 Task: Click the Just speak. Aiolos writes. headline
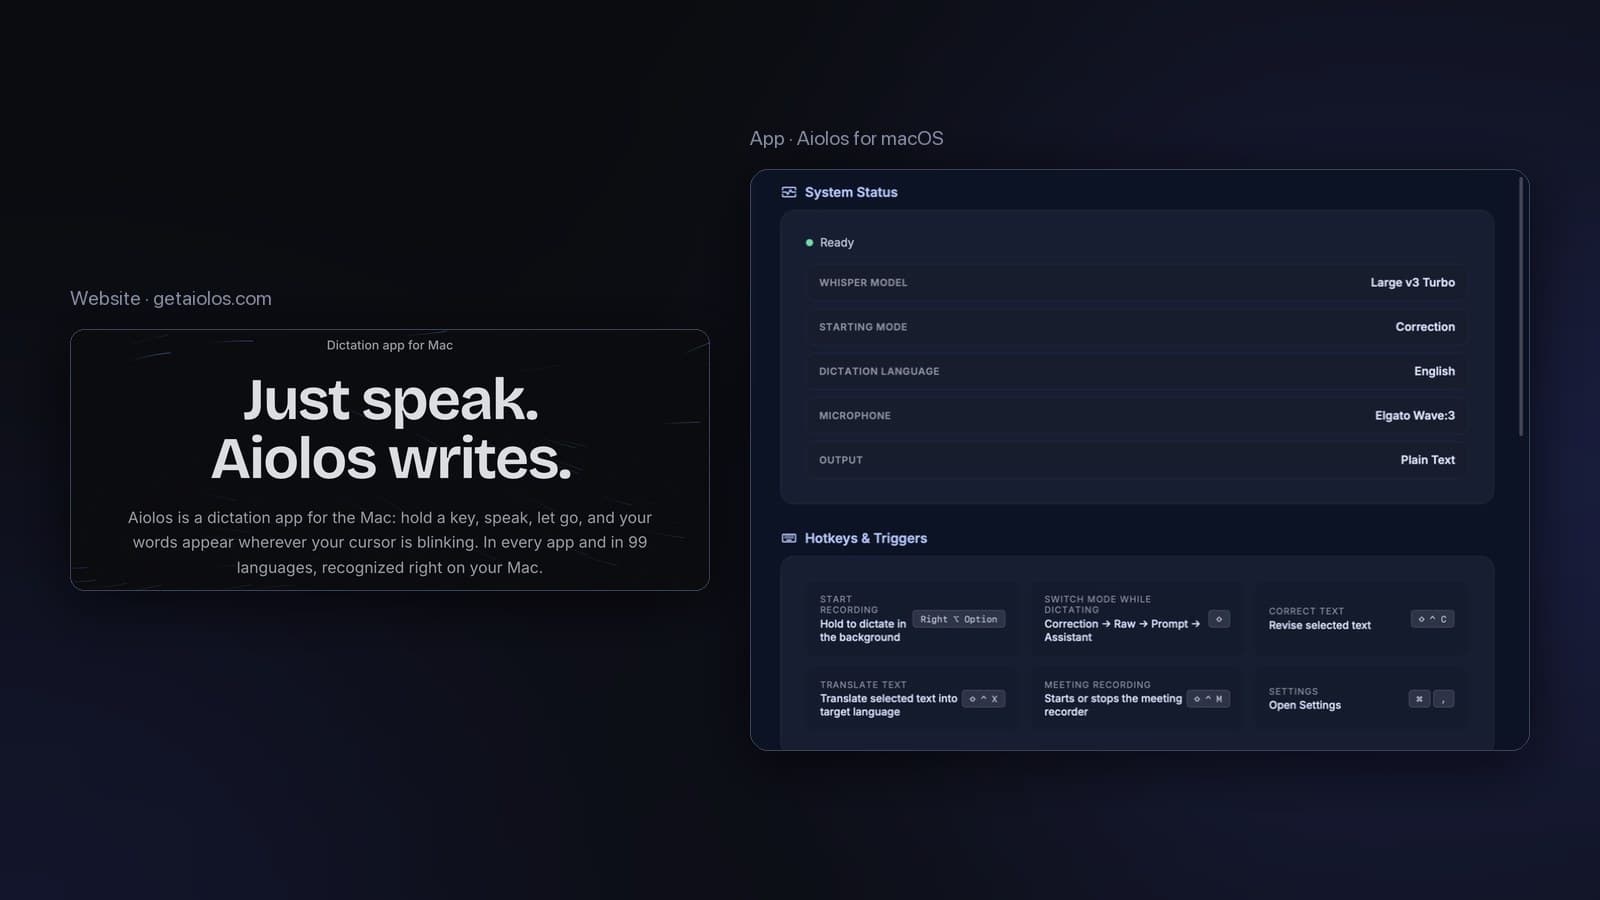pos(391,429)
